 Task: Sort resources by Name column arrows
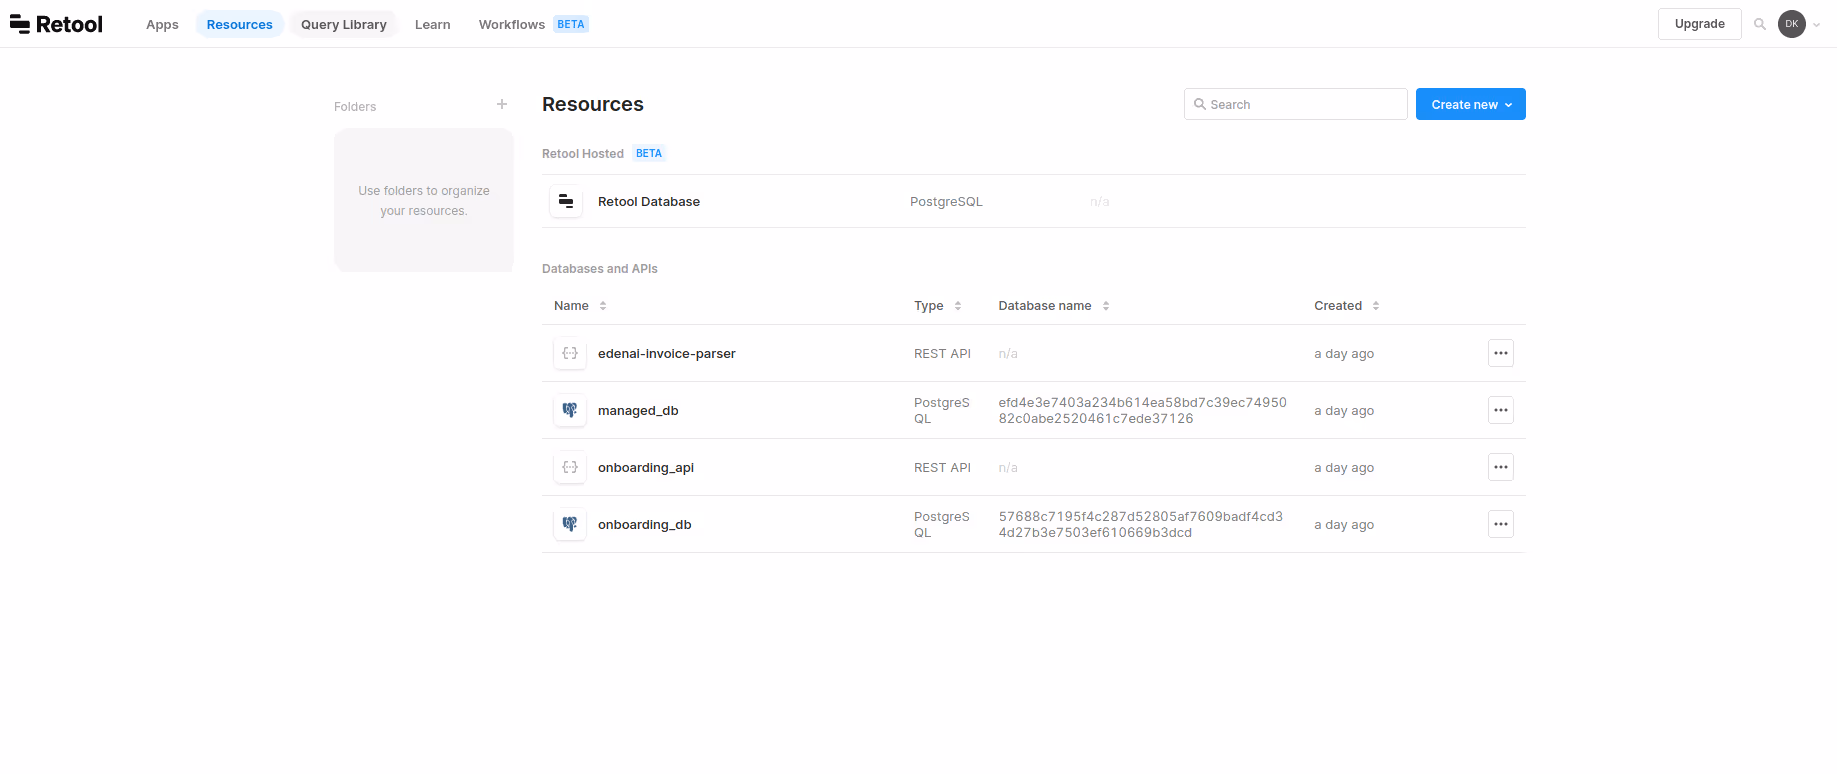[x=603, y=306]
